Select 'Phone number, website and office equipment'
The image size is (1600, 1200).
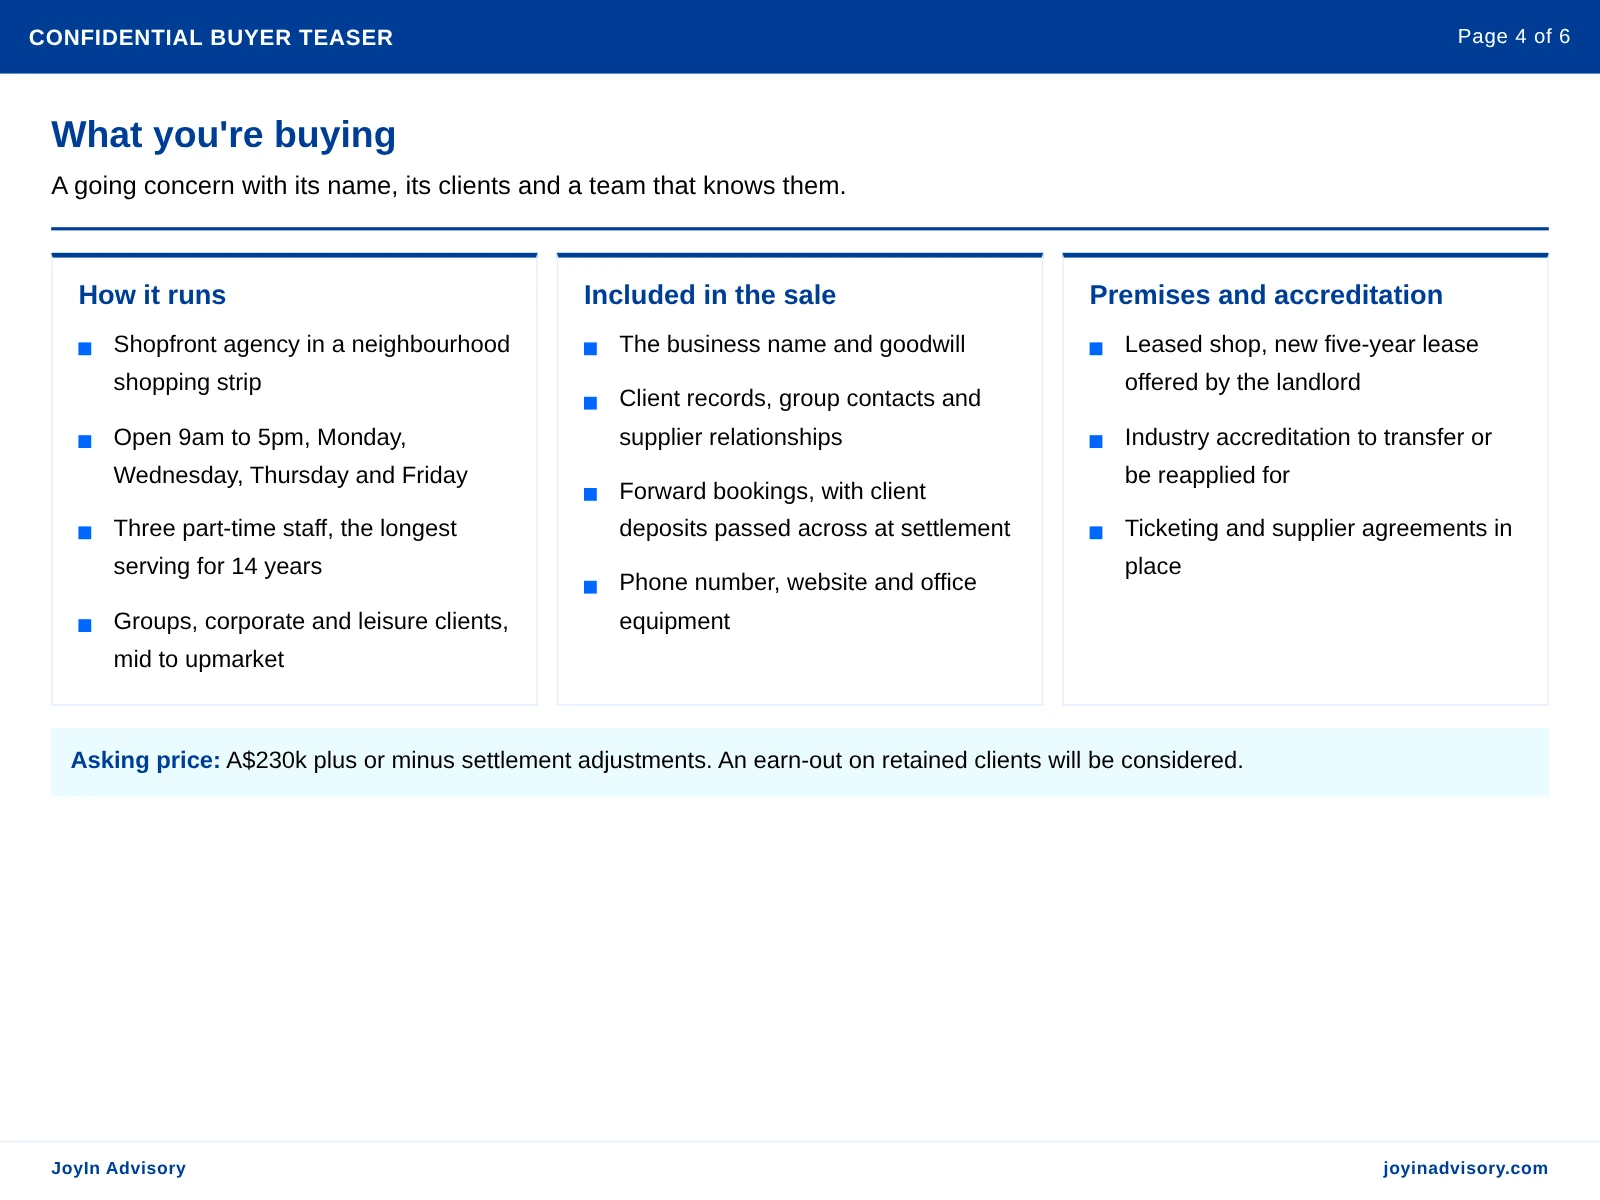point(798,602)
